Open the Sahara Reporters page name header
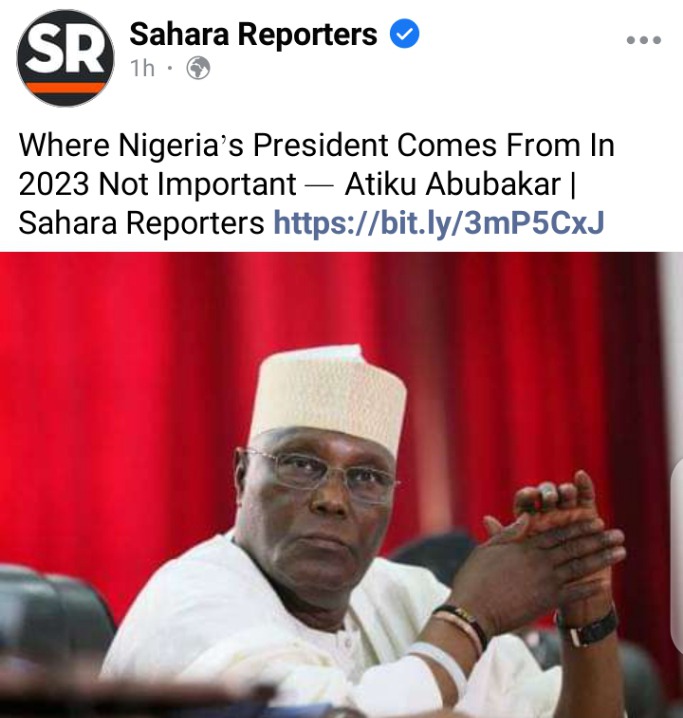This screenshot has height=718, width=683. coord(253,34)
